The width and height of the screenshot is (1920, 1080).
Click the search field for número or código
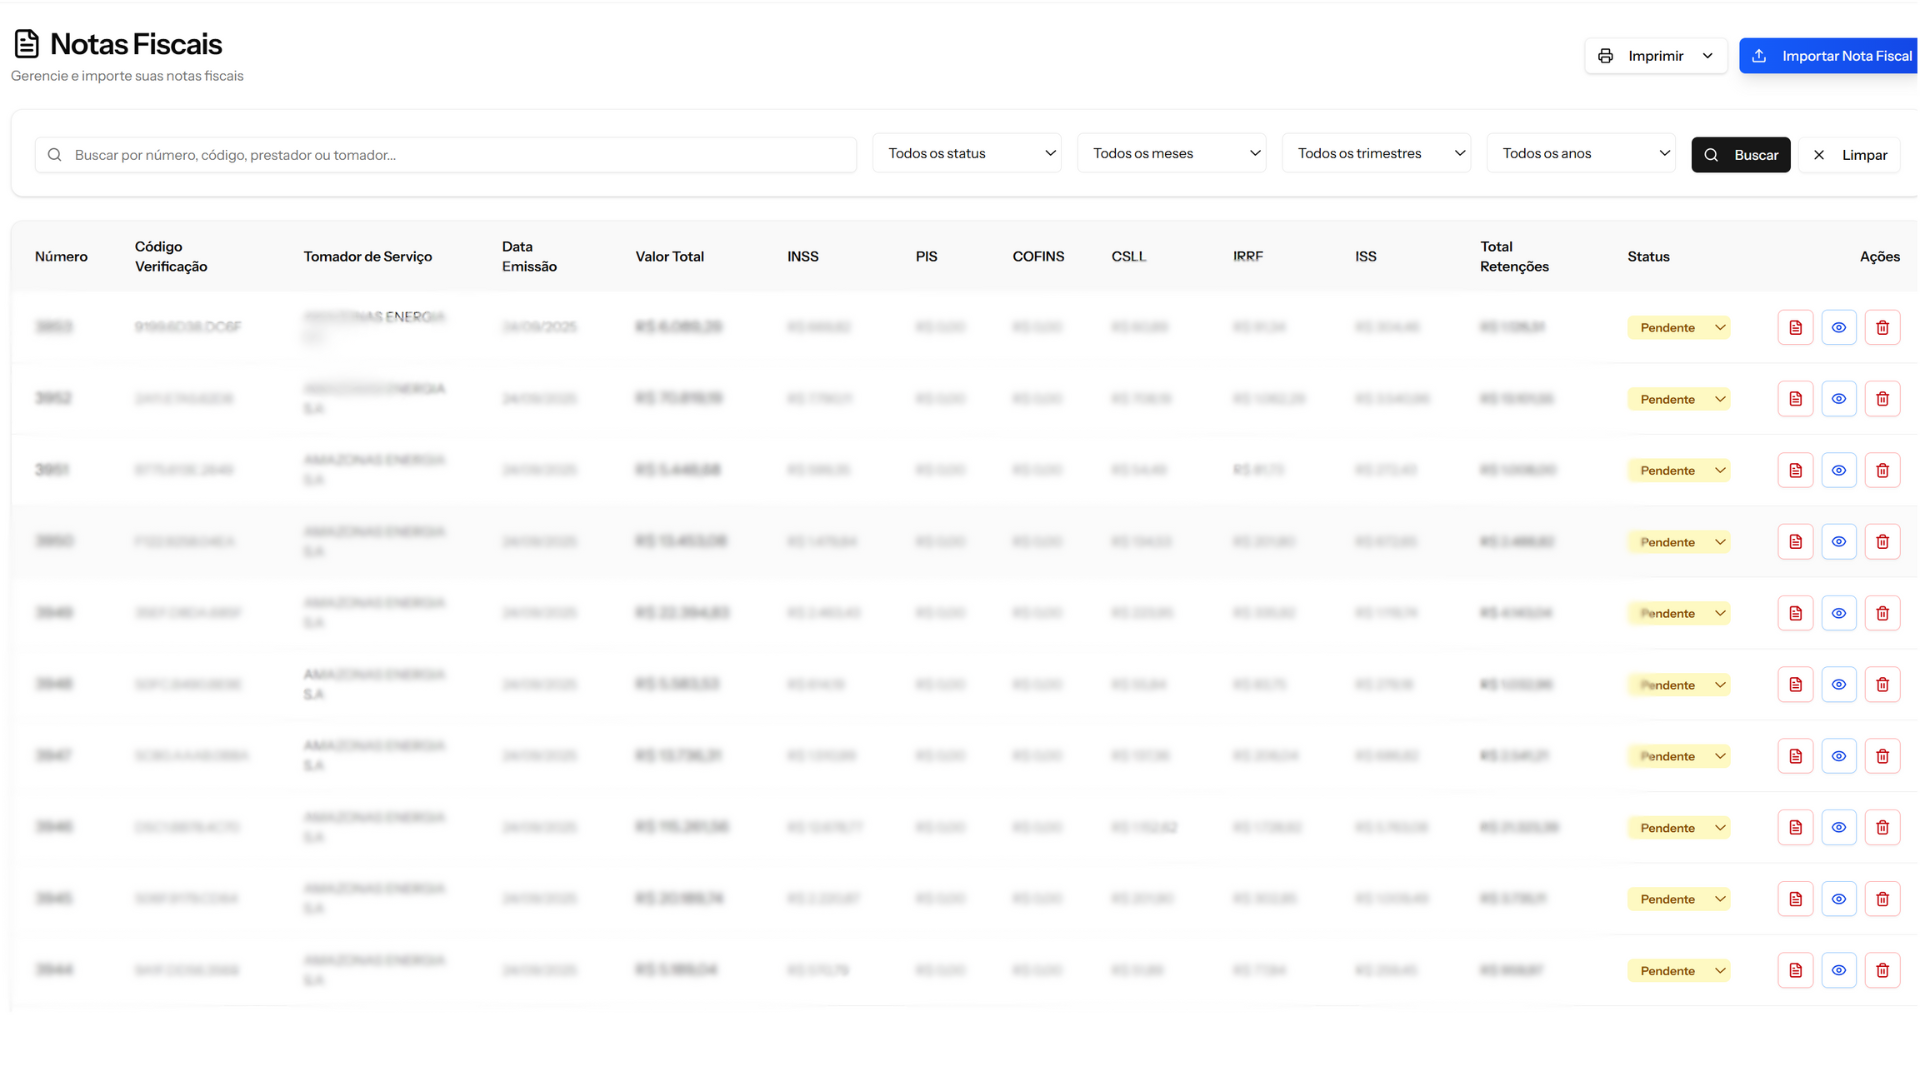tap(445, 155)
